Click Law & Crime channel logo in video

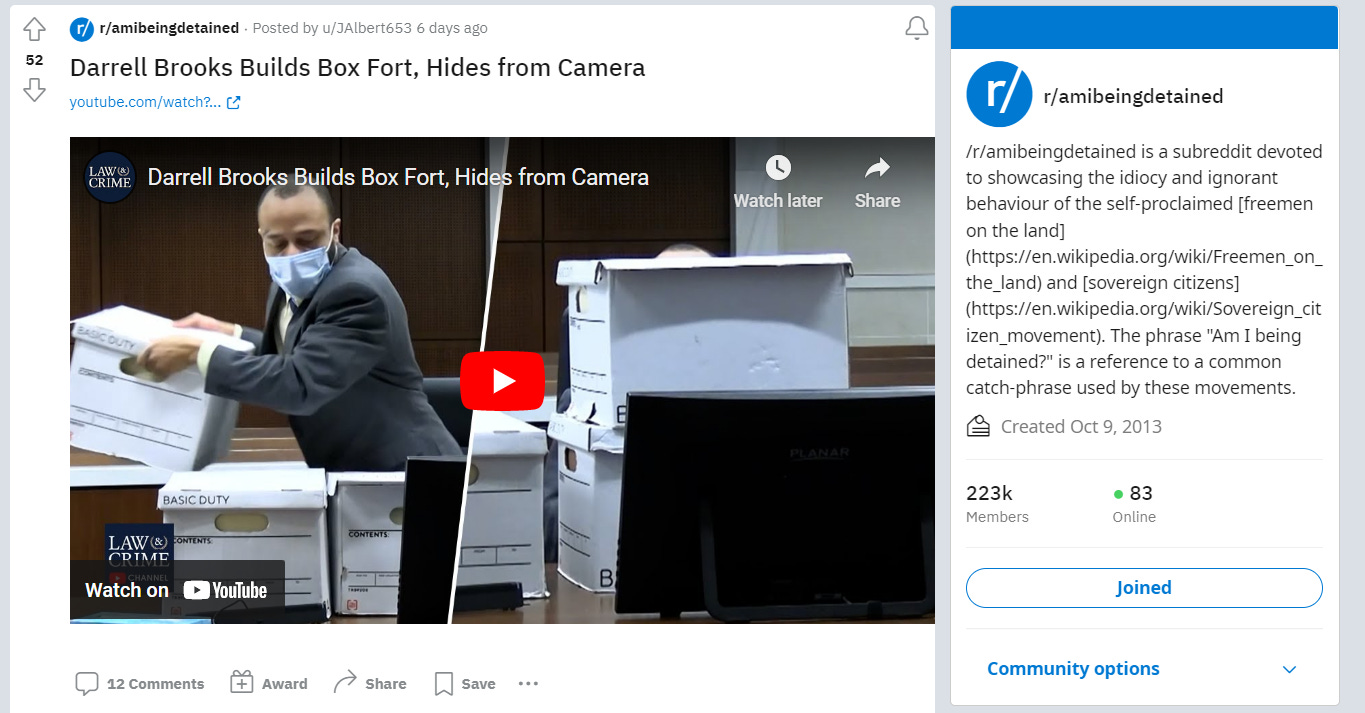click(x=110, y=178)
